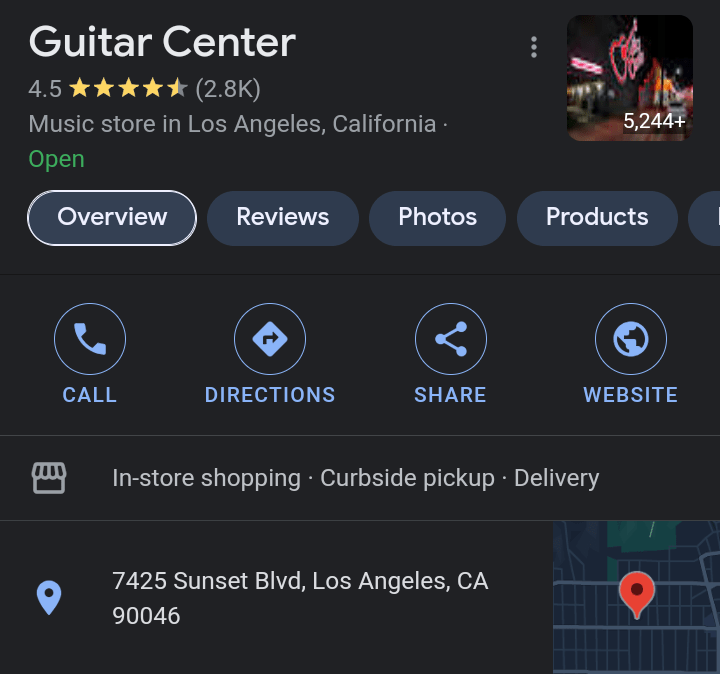Open the Website globe icon
Screen dimensions: 720x674
click(x=630, y=340)
